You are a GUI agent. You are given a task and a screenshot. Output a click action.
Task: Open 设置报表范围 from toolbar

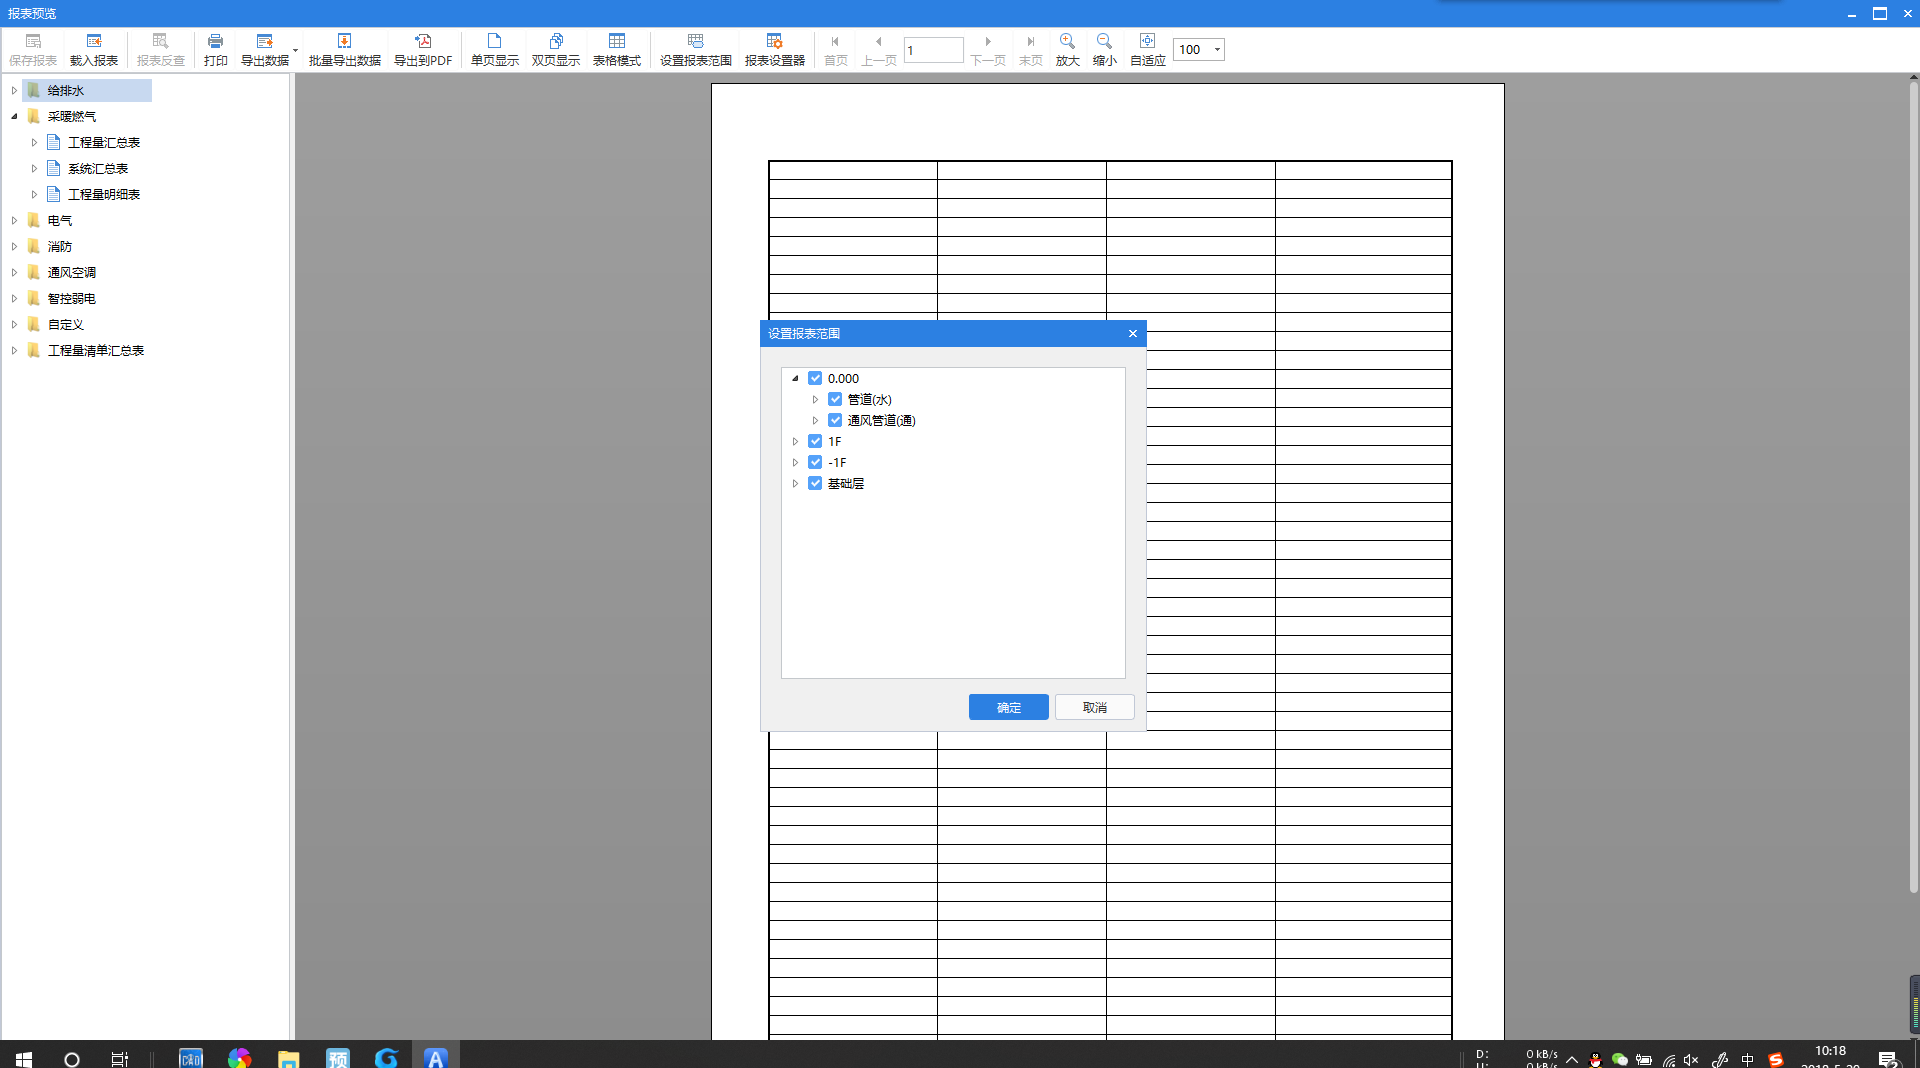click(x=696, y=49)
